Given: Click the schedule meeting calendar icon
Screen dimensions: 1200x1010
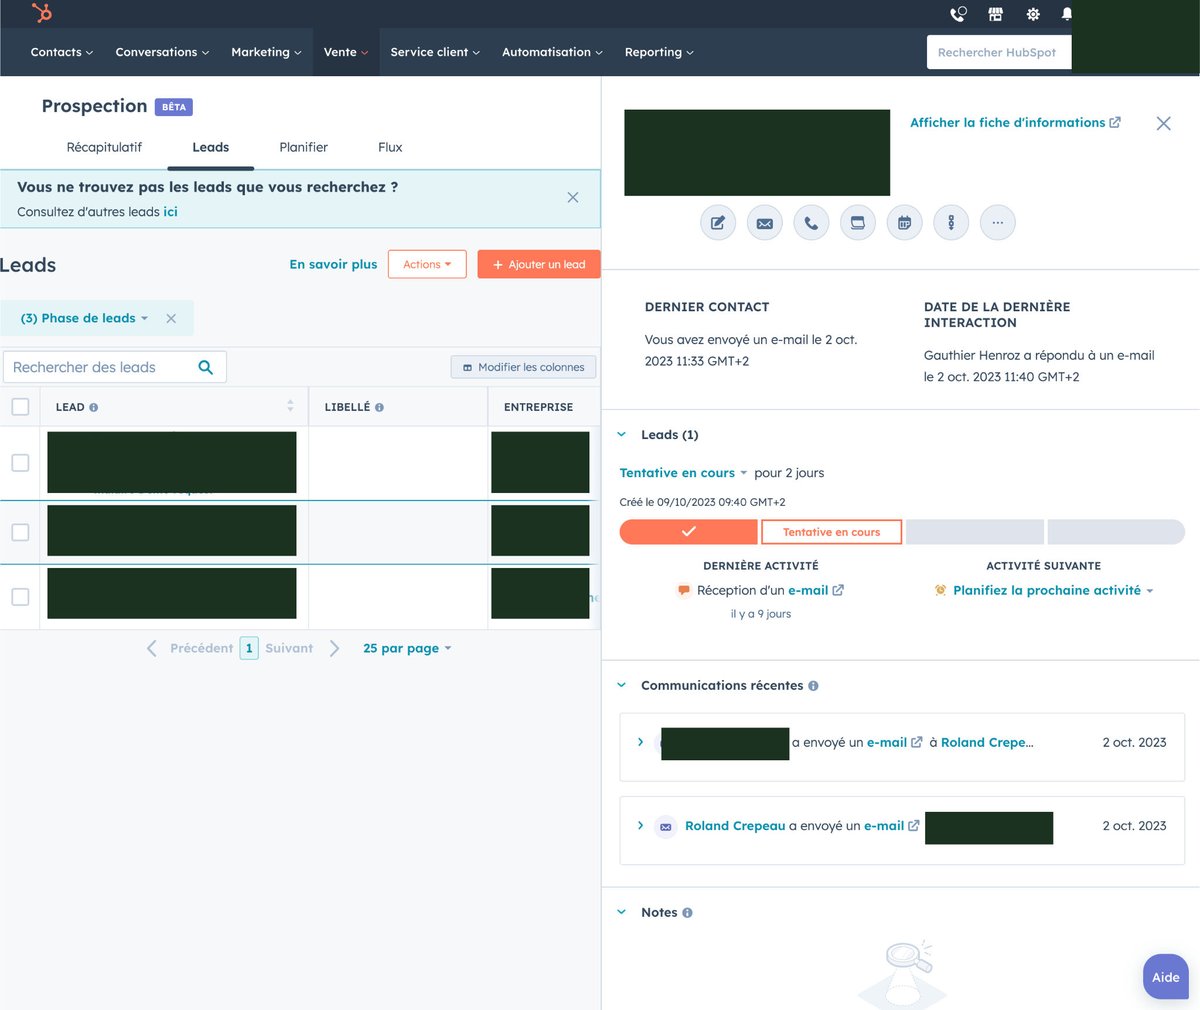Looking at the screenshot, I should [904, 223].
